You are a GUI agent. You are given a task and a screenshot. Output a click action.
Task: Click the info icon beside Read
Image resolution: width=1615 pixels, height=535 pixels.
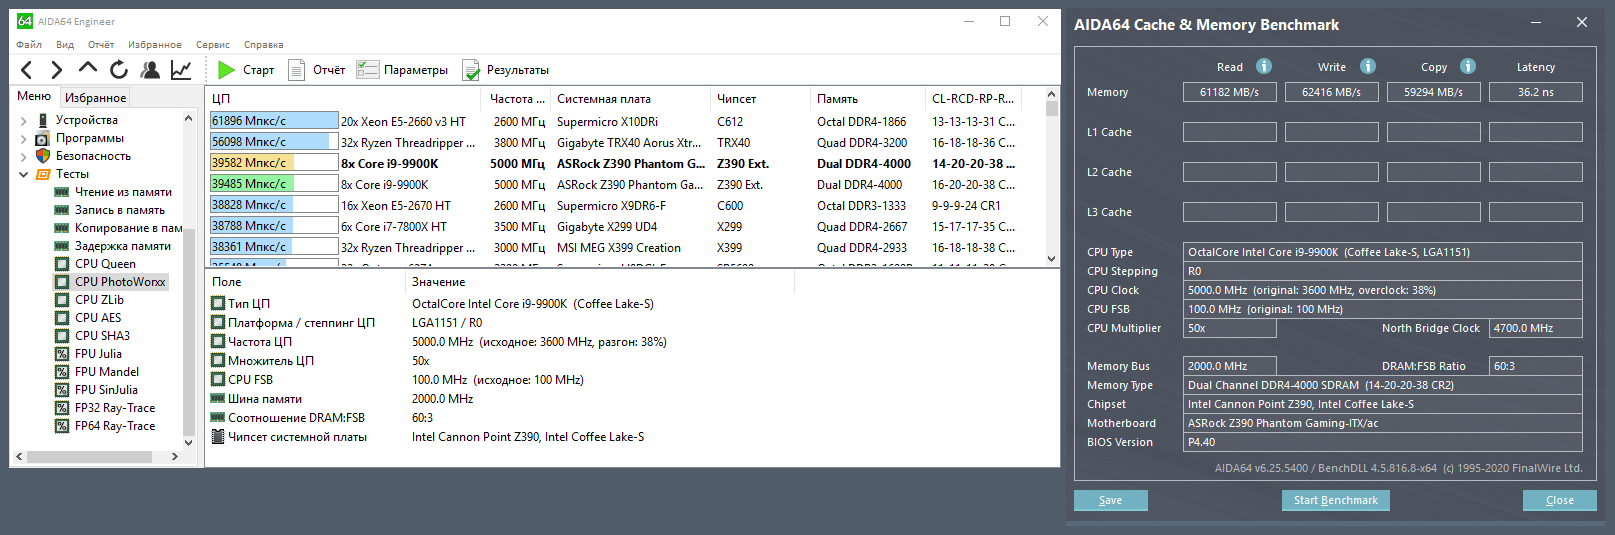pyautogui.click(x=1264, y=67)
